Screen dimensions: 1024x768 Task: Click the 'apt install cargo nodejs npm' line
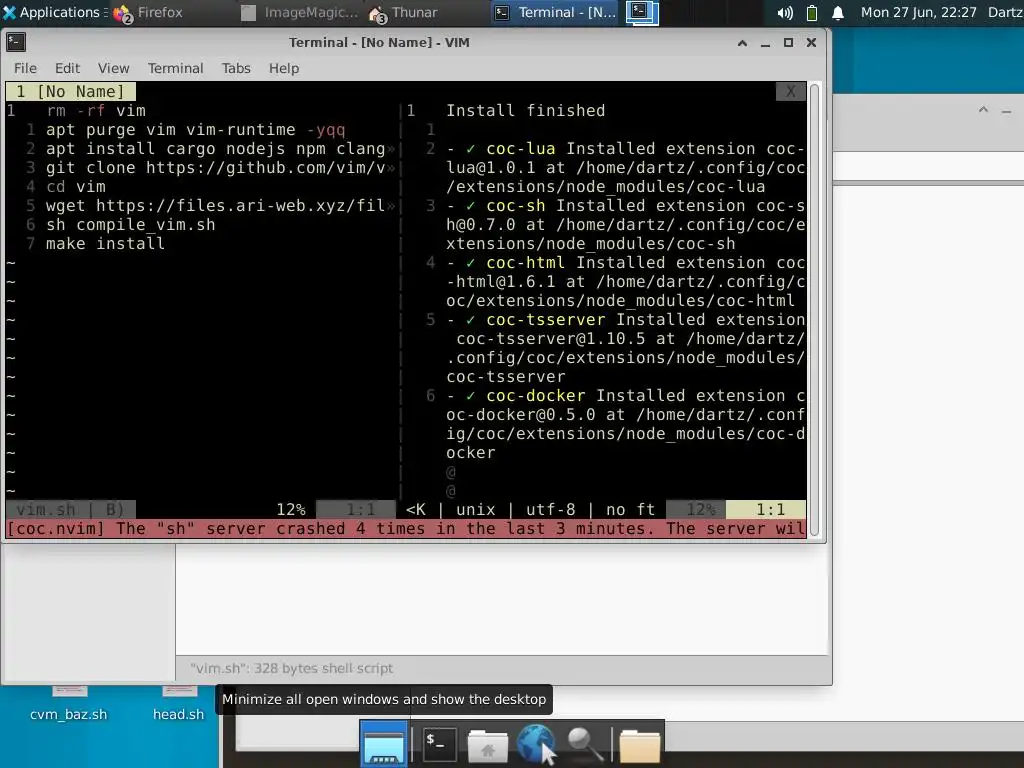coord(216,149)
